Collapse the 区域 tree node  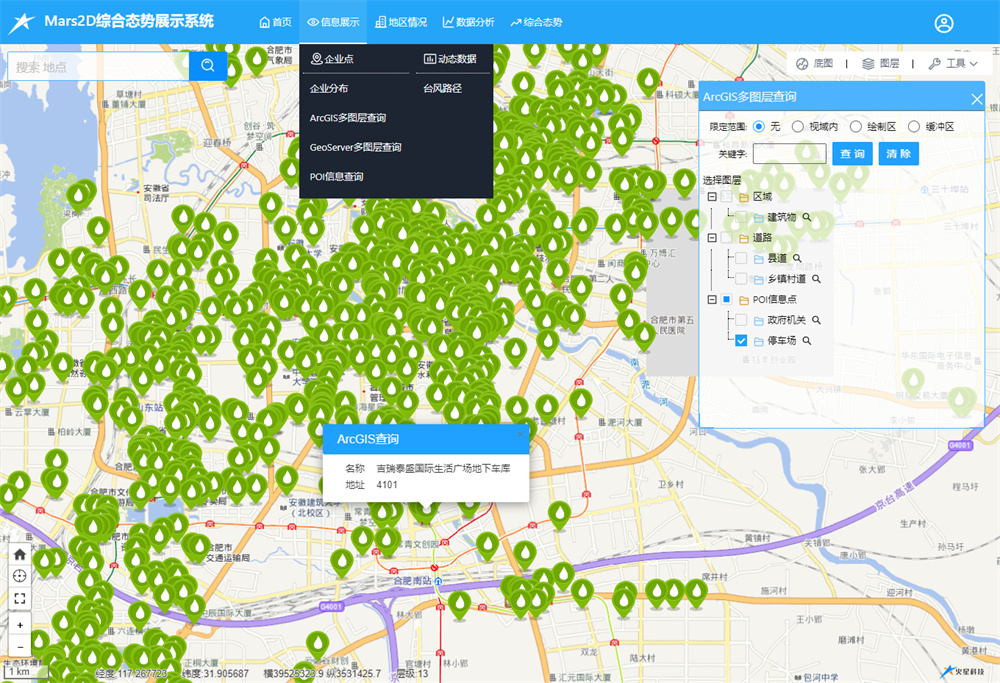point(712,197)
